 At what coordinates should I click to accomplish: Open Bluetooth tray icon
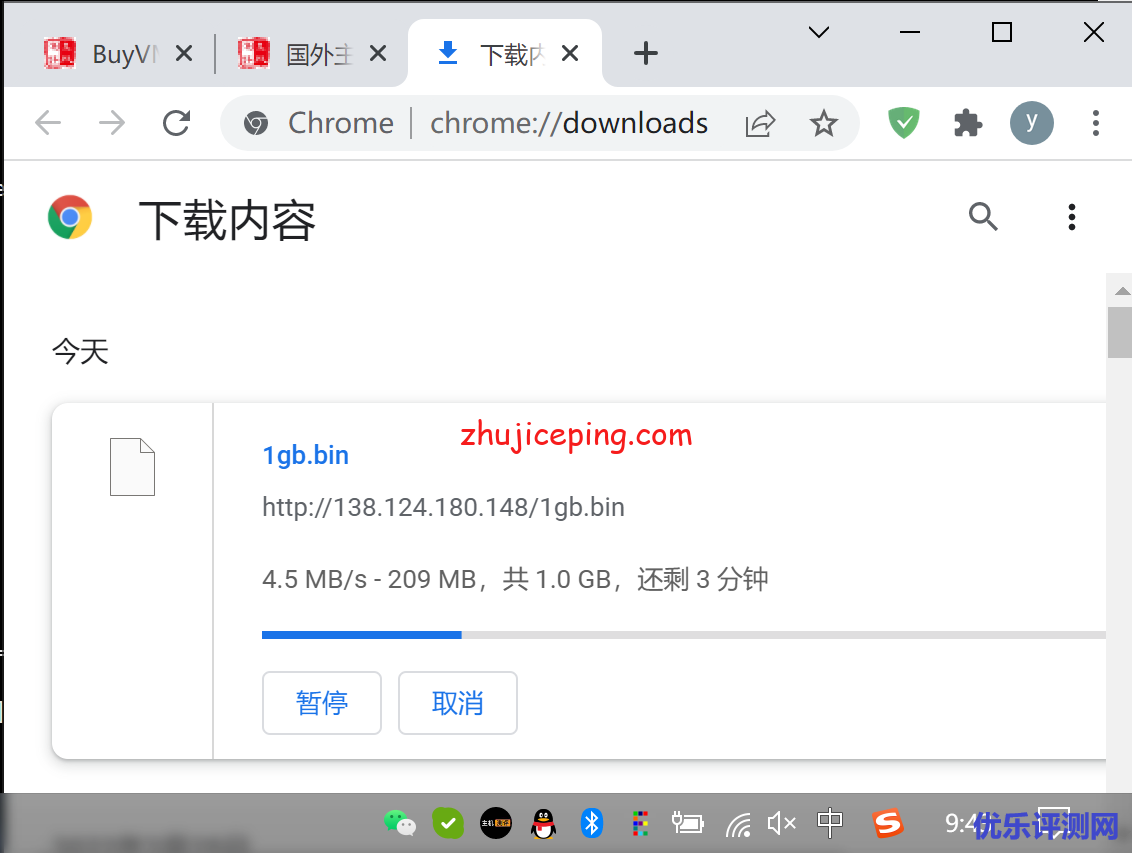coord(591,823)
